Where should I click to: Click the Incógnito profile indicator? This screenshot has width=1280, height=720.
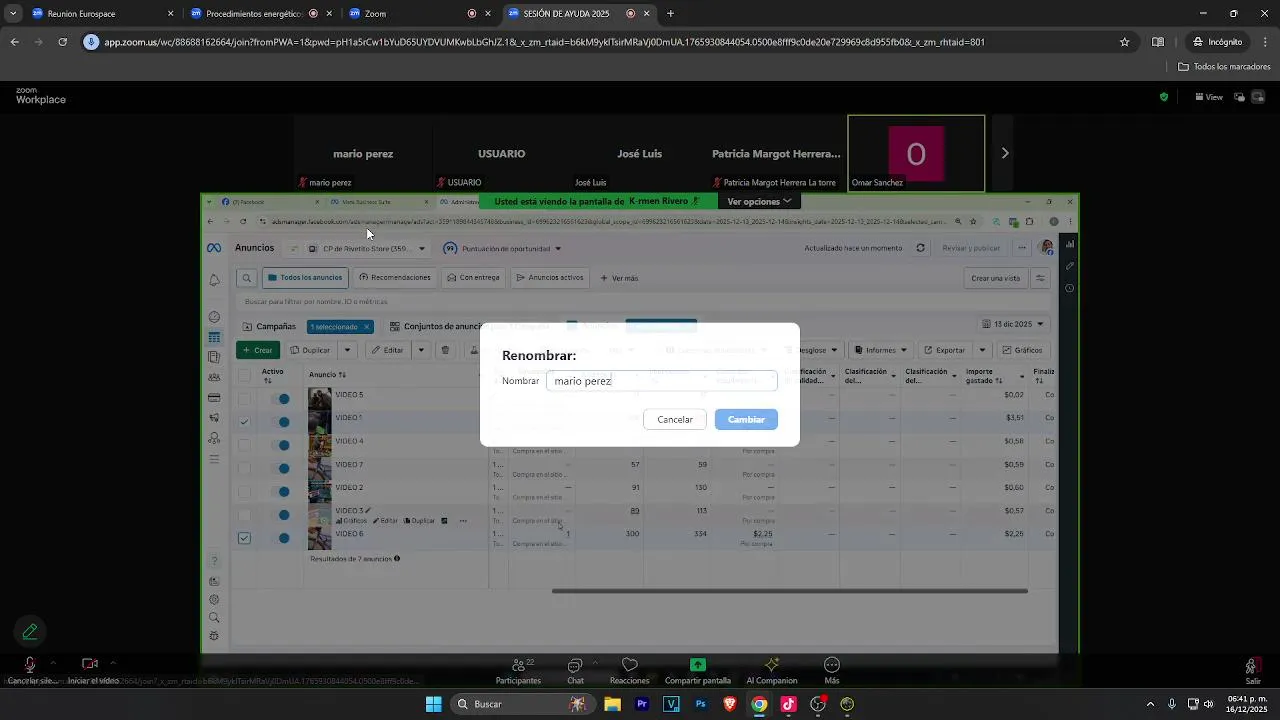click(x=1217, y=42)
